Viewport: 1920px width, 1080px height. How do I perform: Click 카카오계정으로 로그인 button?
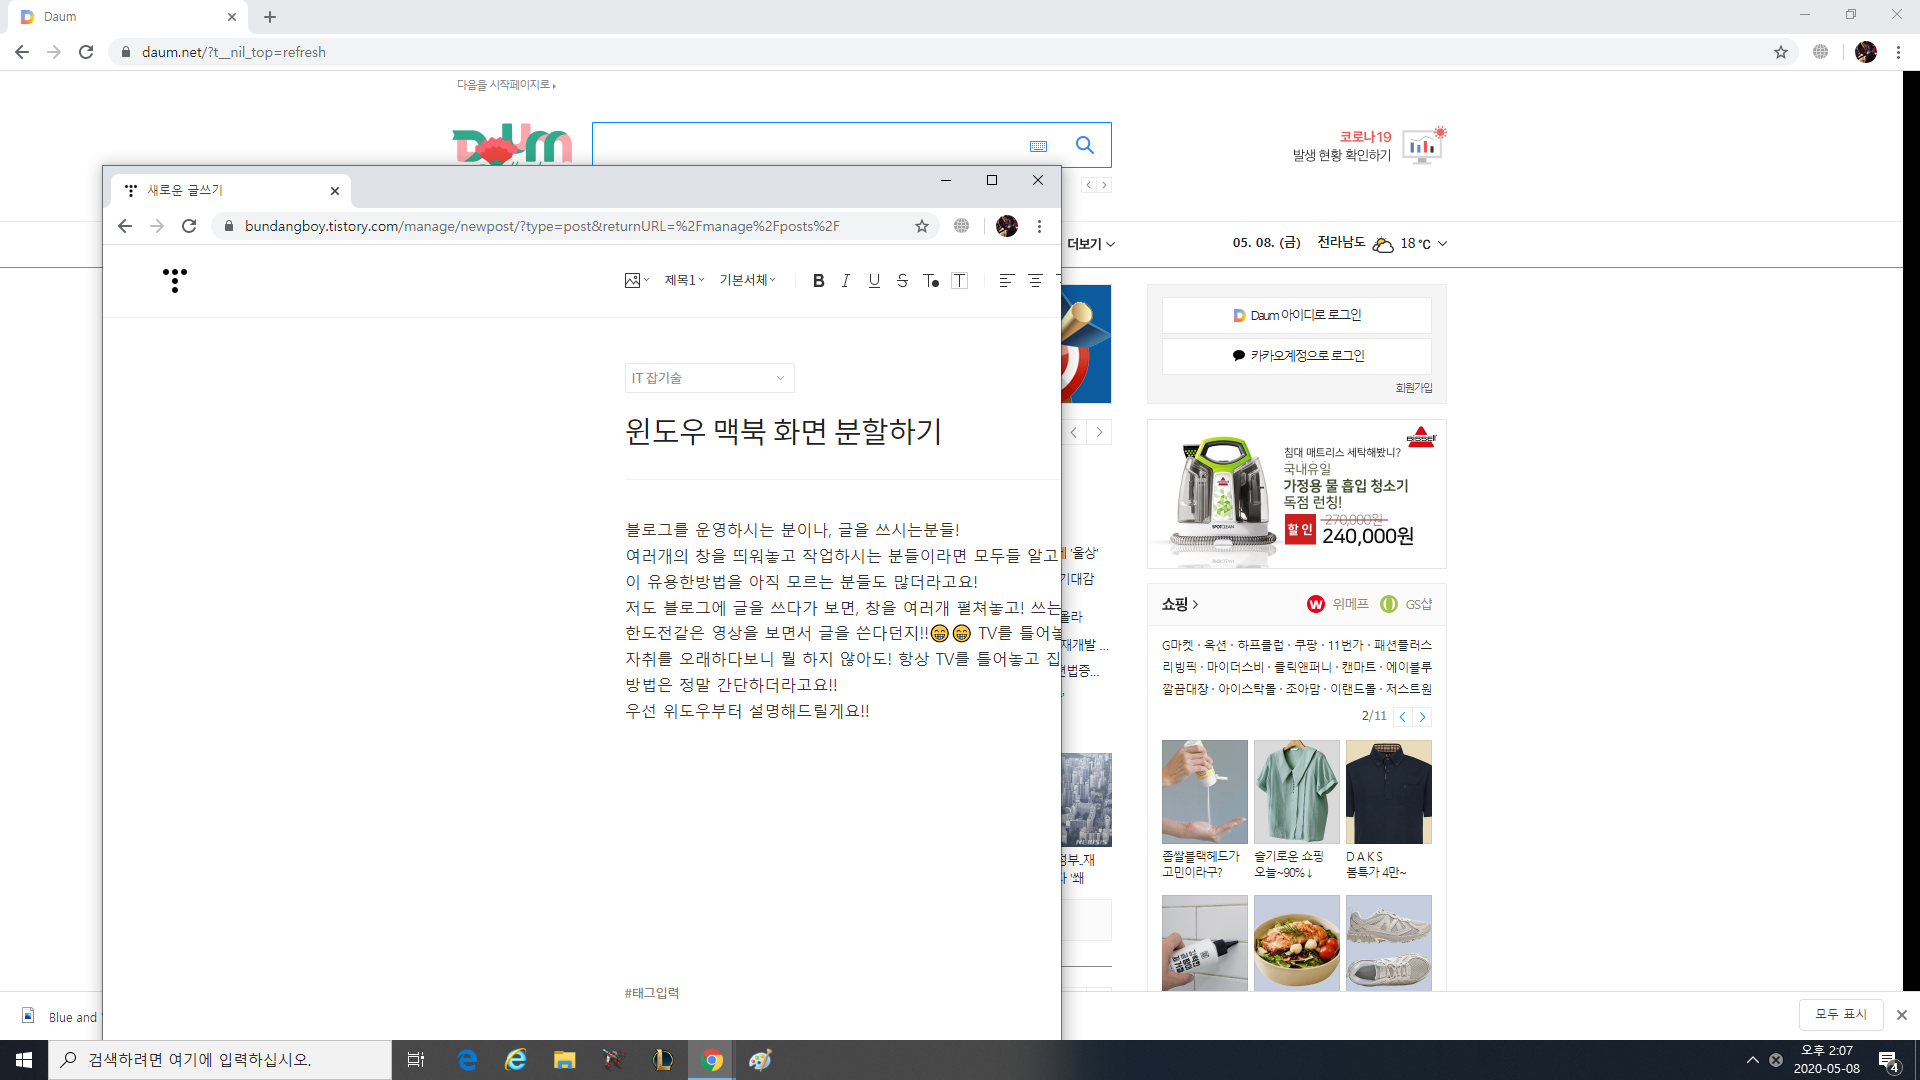pyautogui.click(x=1296, y=356)
